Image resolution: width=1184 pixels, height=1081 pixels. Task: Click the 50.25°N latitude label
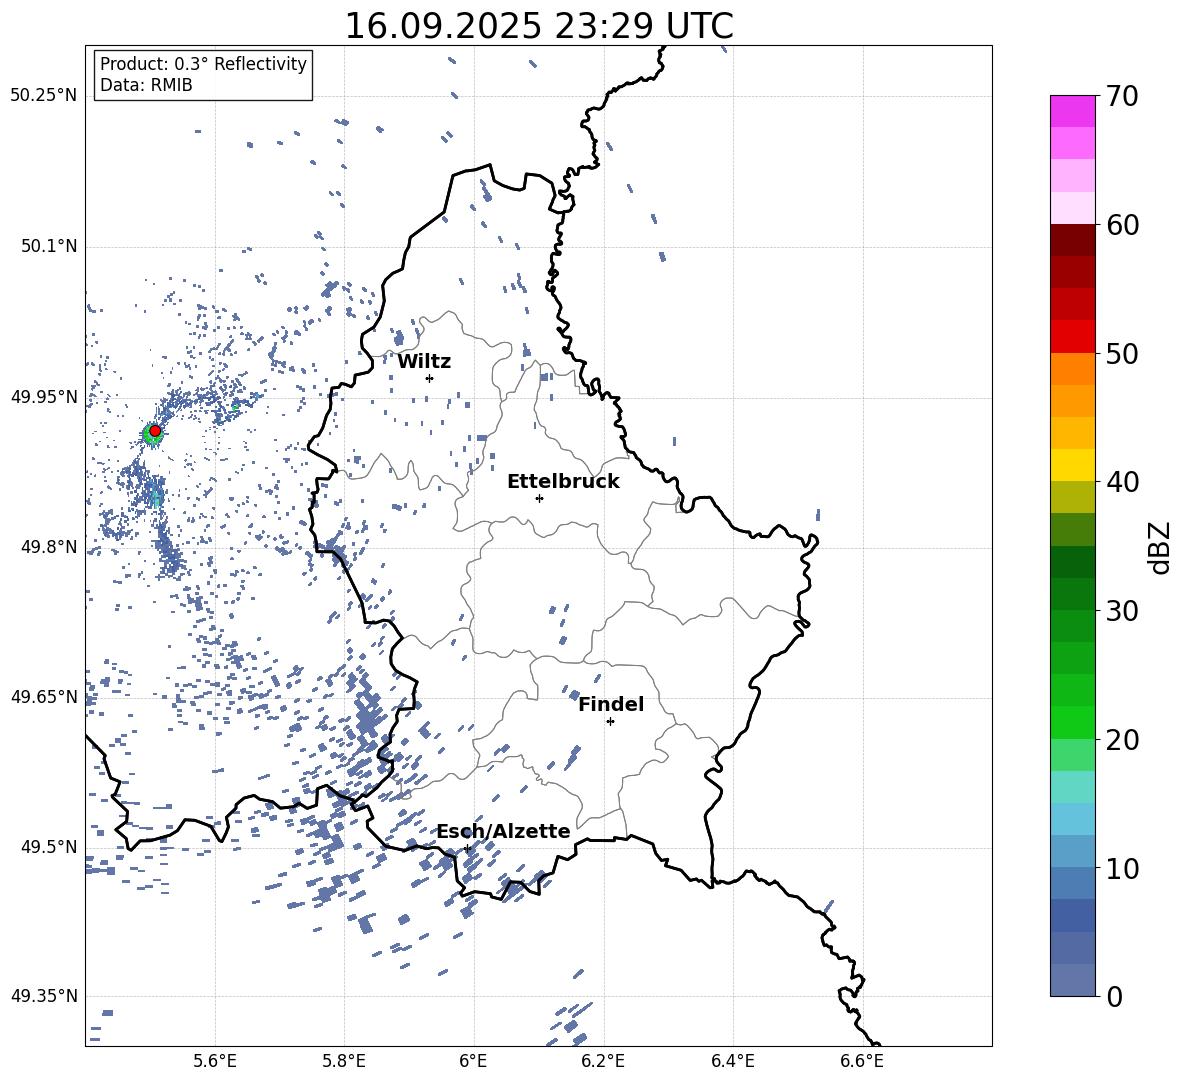[x=44, y=96]
